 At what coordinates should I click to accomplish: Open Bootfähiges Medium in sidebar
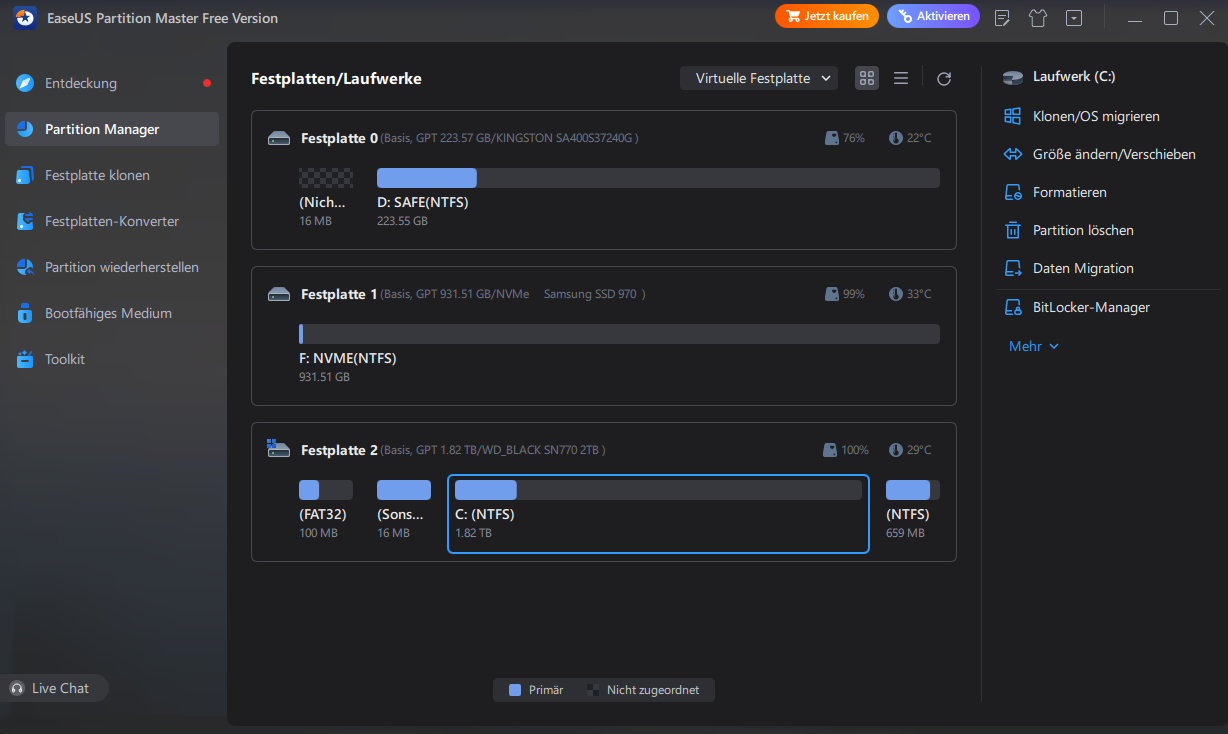pos(112,313)
